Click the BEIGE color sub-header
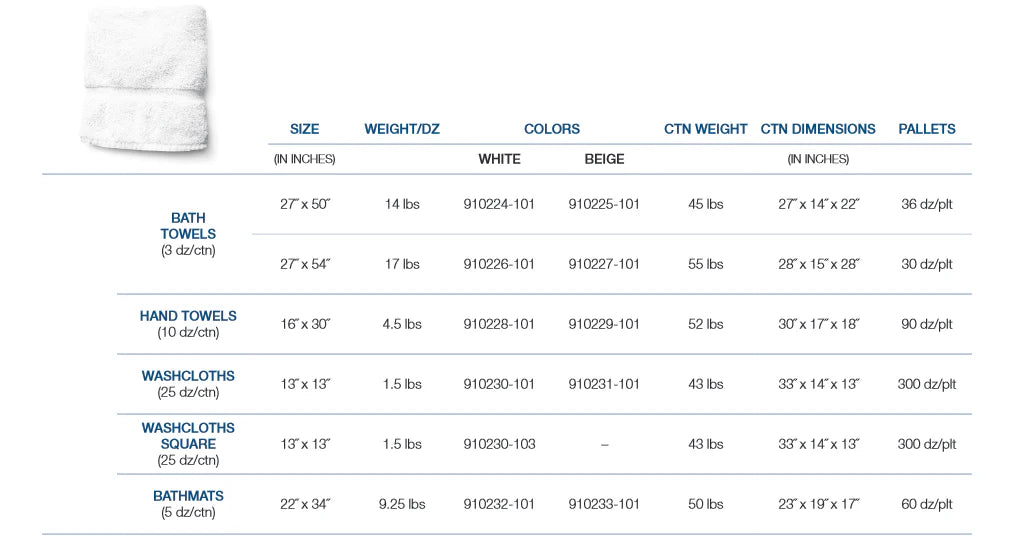Screen dimensions: 1016x552 [x=604, y=159]
